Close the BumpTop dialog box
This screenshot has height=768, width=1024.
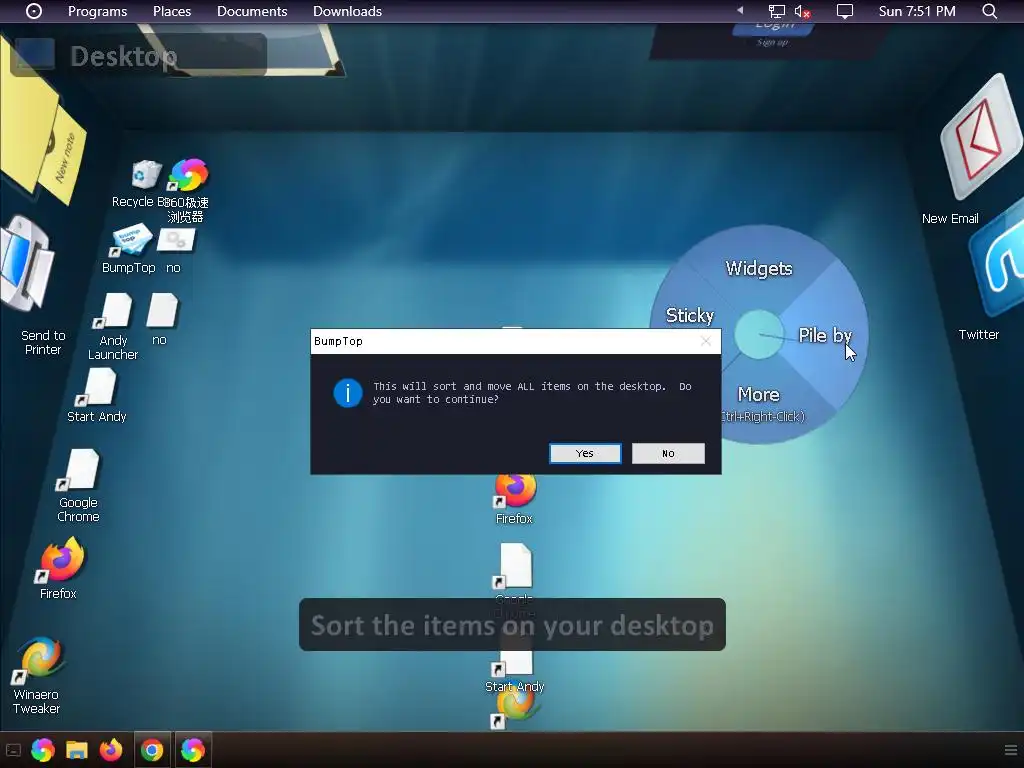(705, 341)
